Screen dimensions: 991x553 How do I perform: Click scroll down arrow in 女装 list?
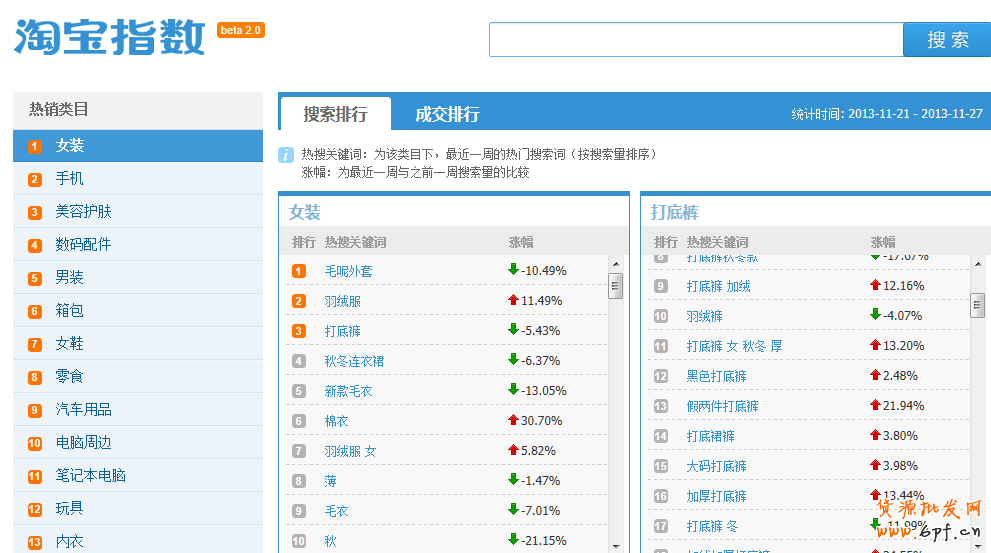click(x=616, y=546)
